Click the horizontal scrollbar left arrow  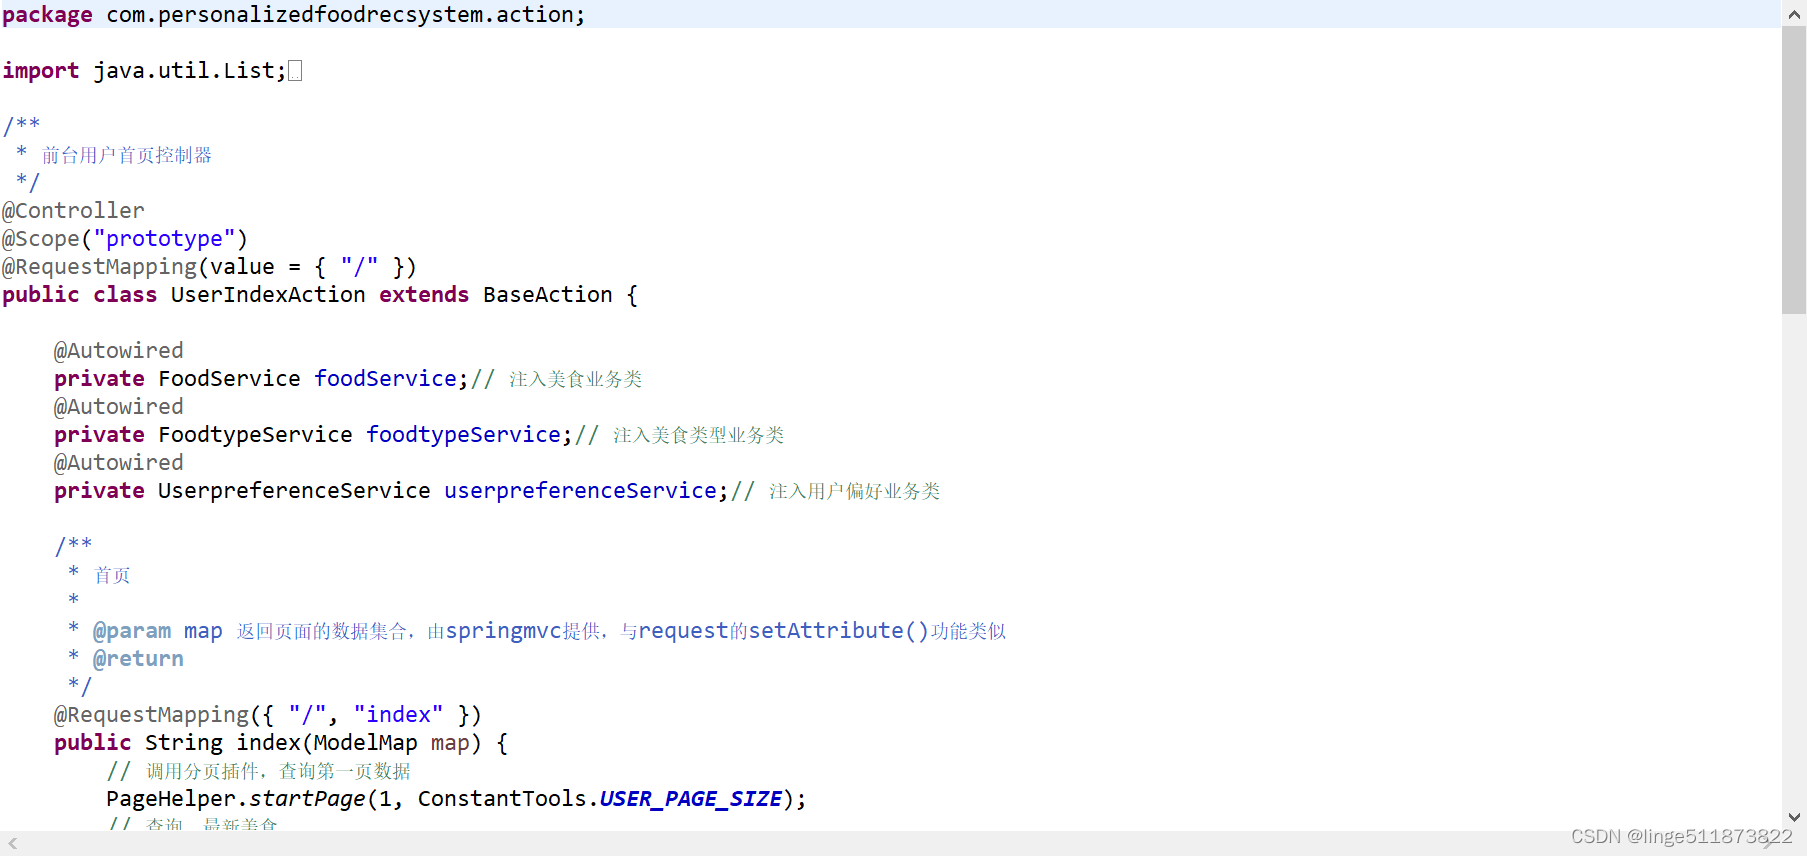(x=13, y=843)
